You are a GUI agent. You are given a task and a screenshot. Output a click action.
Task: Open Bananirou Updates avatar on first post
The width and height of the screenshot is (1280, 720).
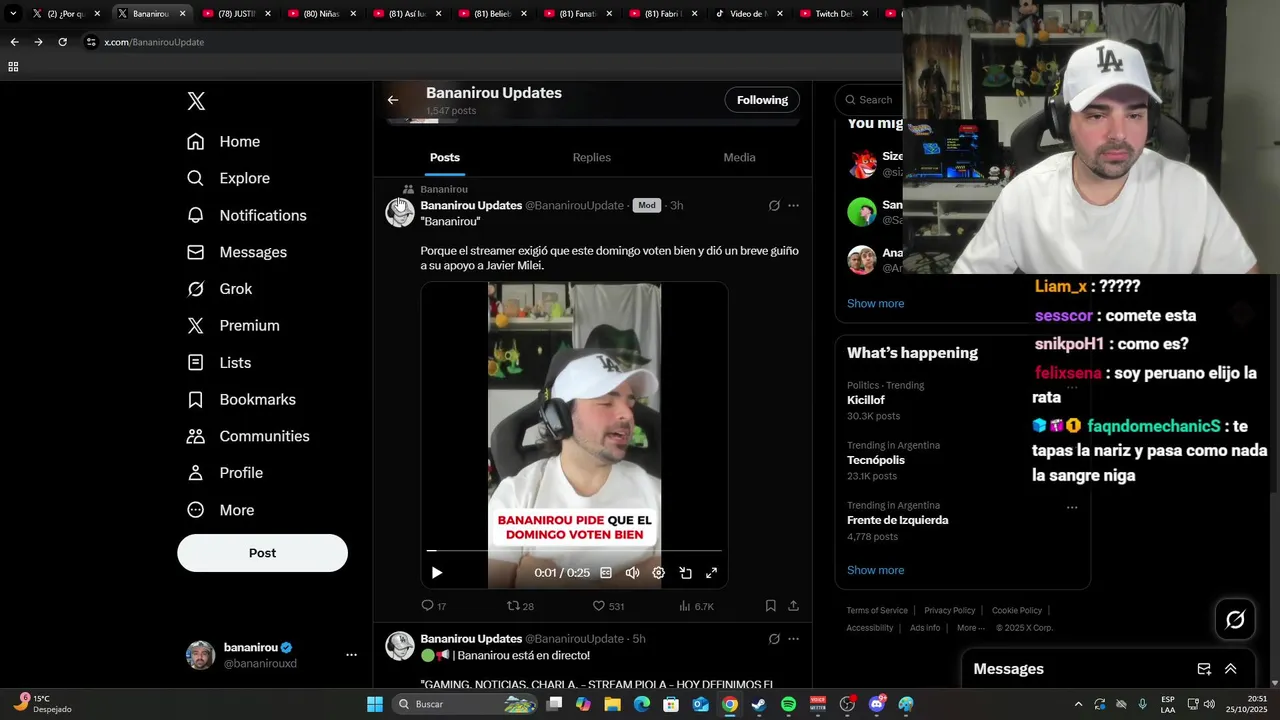(x=400, y=212)
